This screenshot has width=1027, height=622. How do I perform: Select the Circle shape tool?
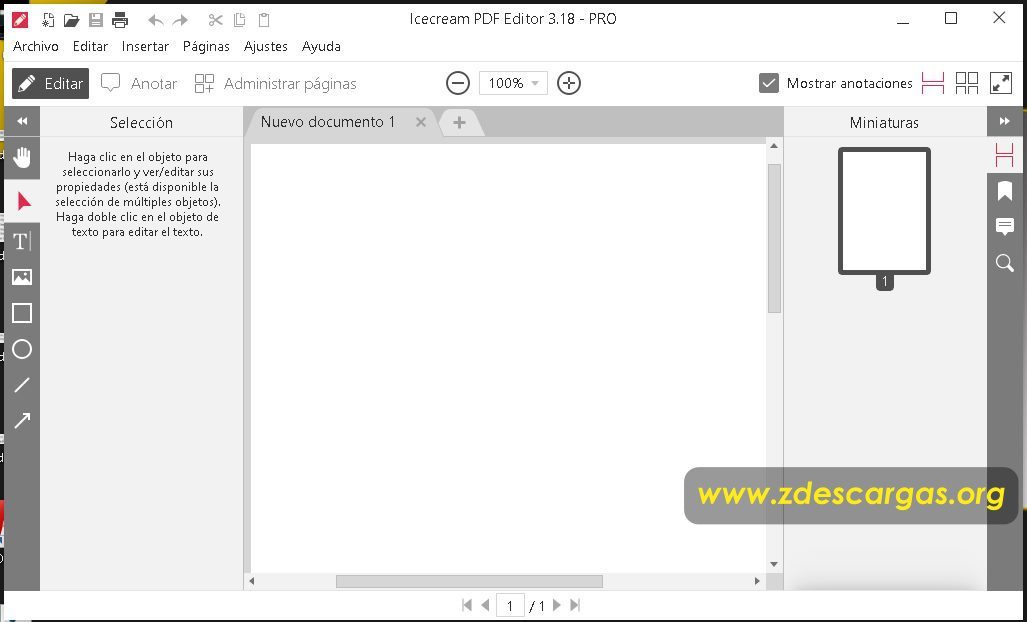click(x=22, y=349)
